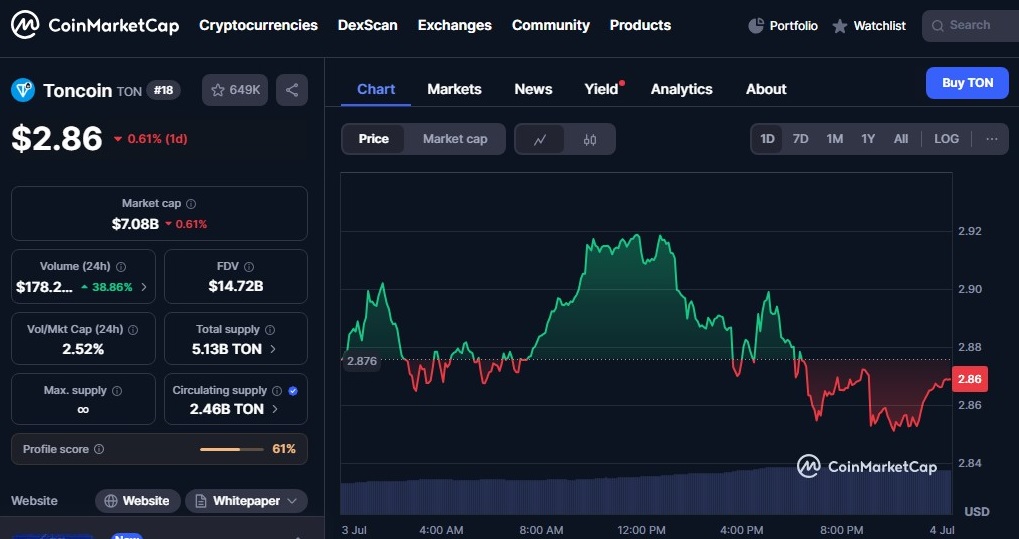Image resolution: width=1019 pixels, height=539 pixels.
Task: Click the #18 rank badge
Action: point(164,90)
